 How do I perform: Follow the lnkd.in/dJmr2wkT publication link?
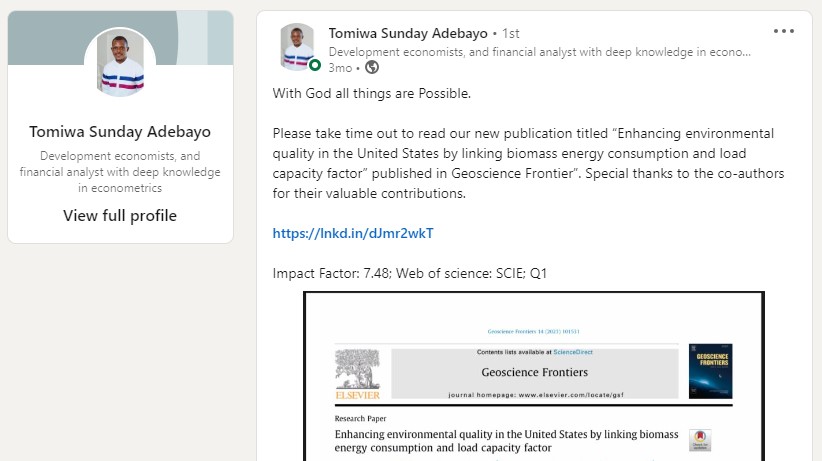tap(353, 234)
